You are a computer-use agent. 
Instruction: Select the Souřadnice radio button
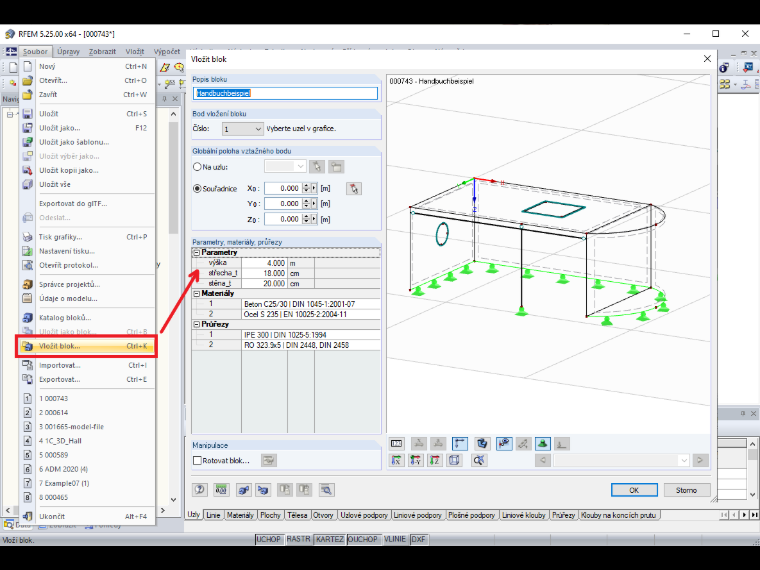pos(197,189)
